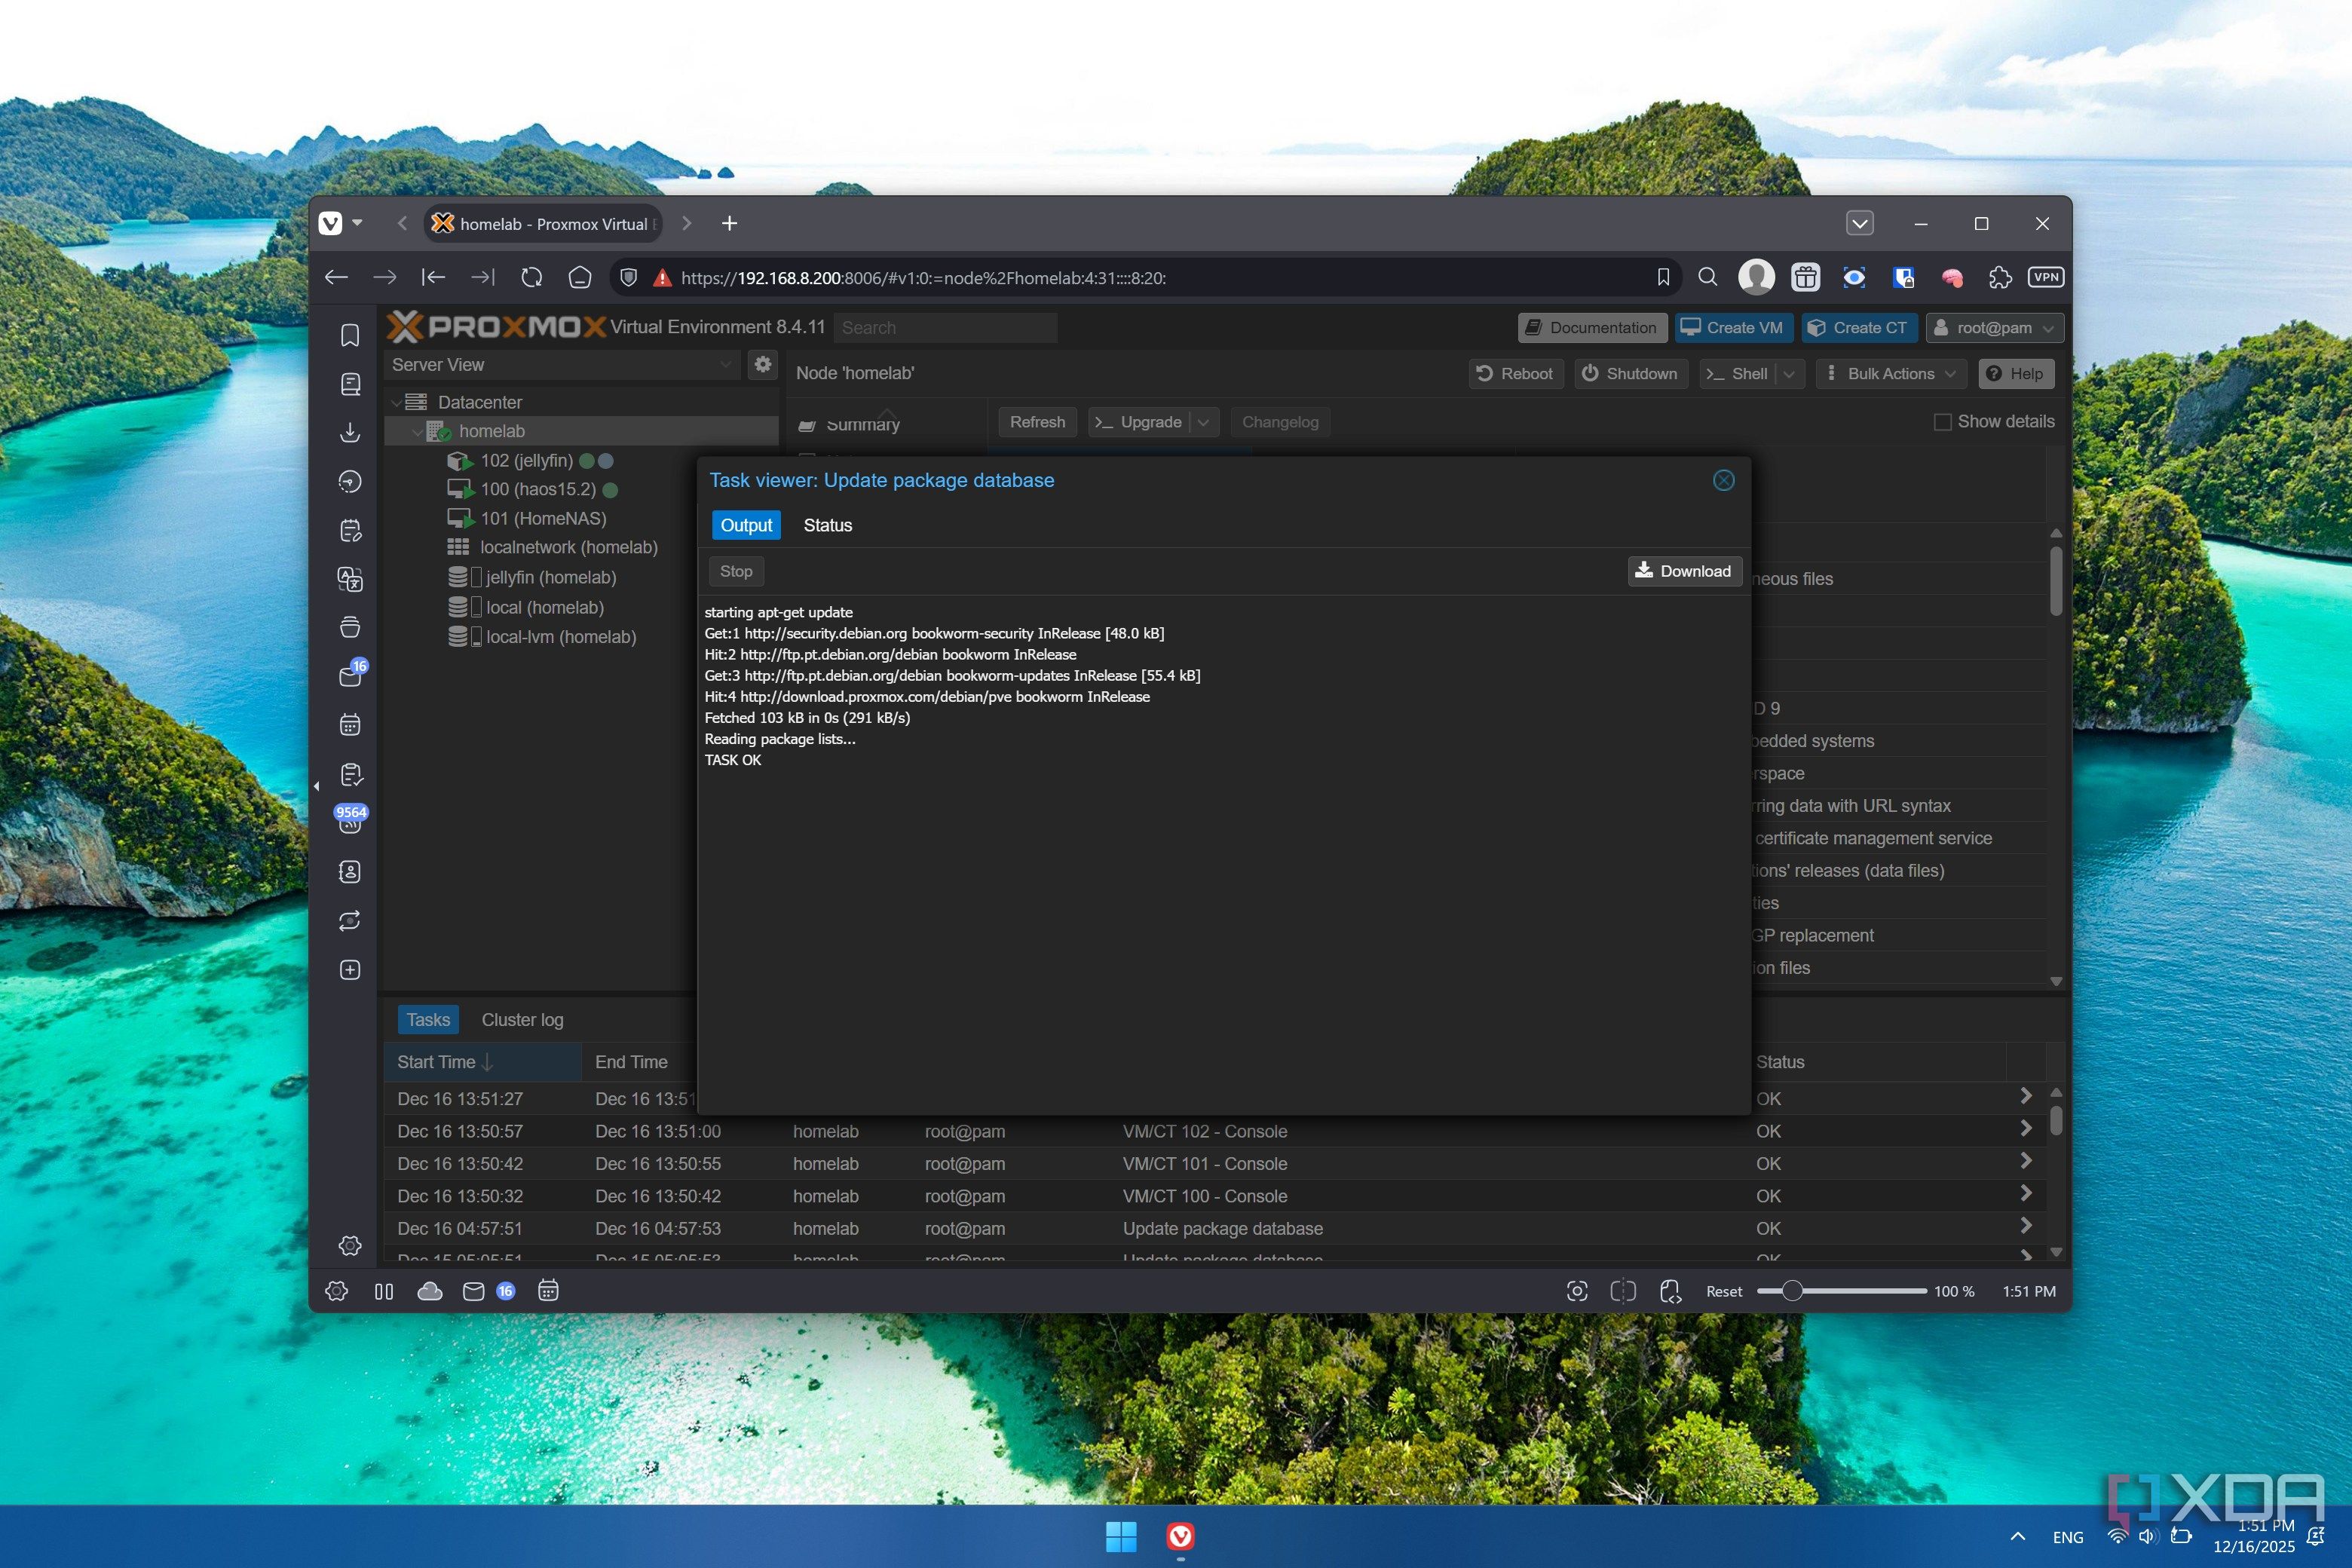Viewport: 2352px width, 1568px height.
Task: Open the translate panel in the sidebar
Action: coord(350,579)
